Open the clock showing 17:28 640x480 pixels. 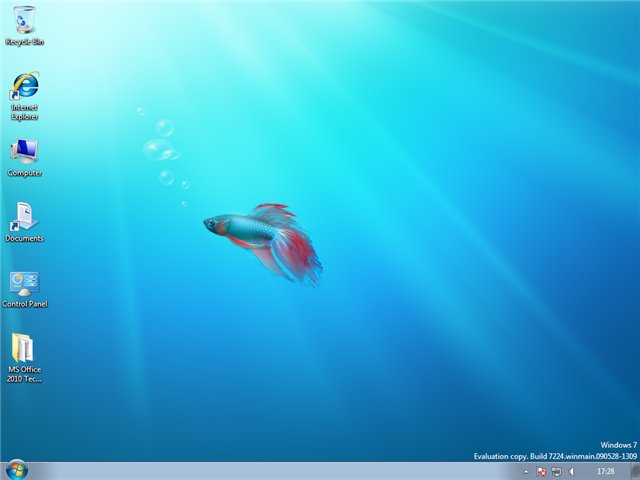tap(606, 471)
